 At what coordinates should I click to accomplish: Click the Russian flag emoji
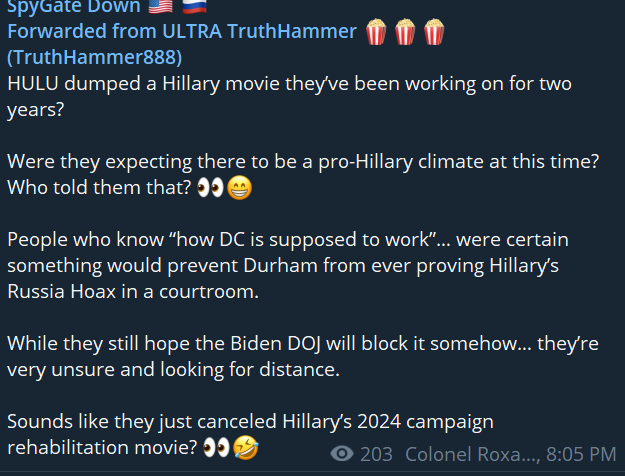click(195, 6)
